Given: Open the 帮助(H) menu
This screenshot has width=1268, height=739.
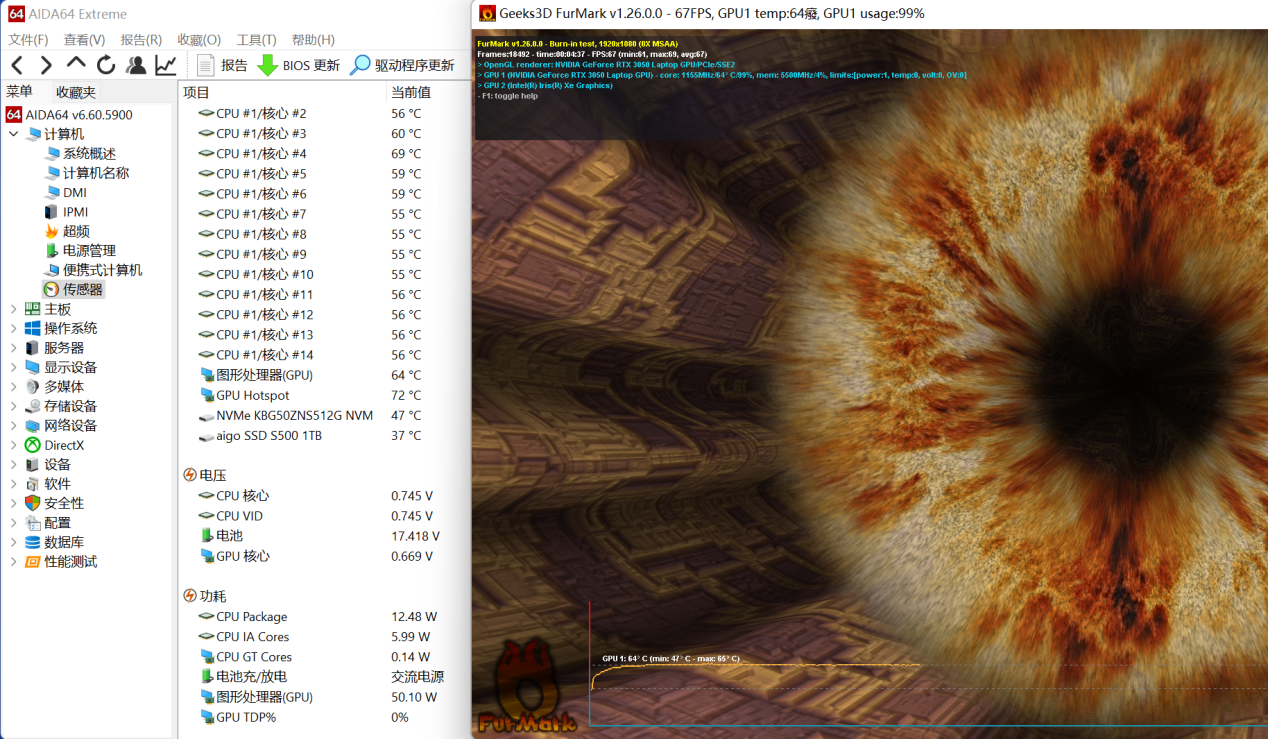Looking at the screenshot, I should click(x=313, y=40).
